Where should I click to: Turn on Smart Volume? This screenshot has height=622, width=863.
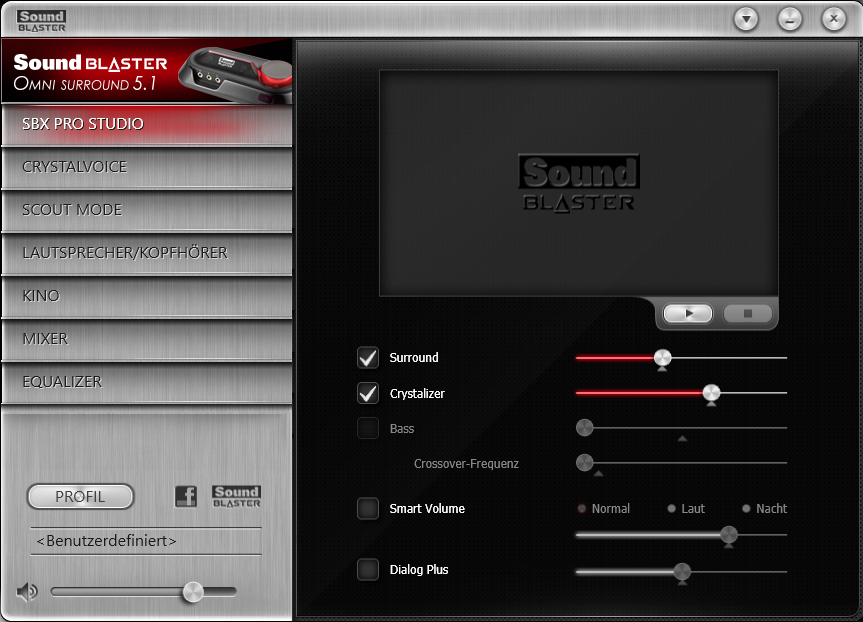coord(368,509)
